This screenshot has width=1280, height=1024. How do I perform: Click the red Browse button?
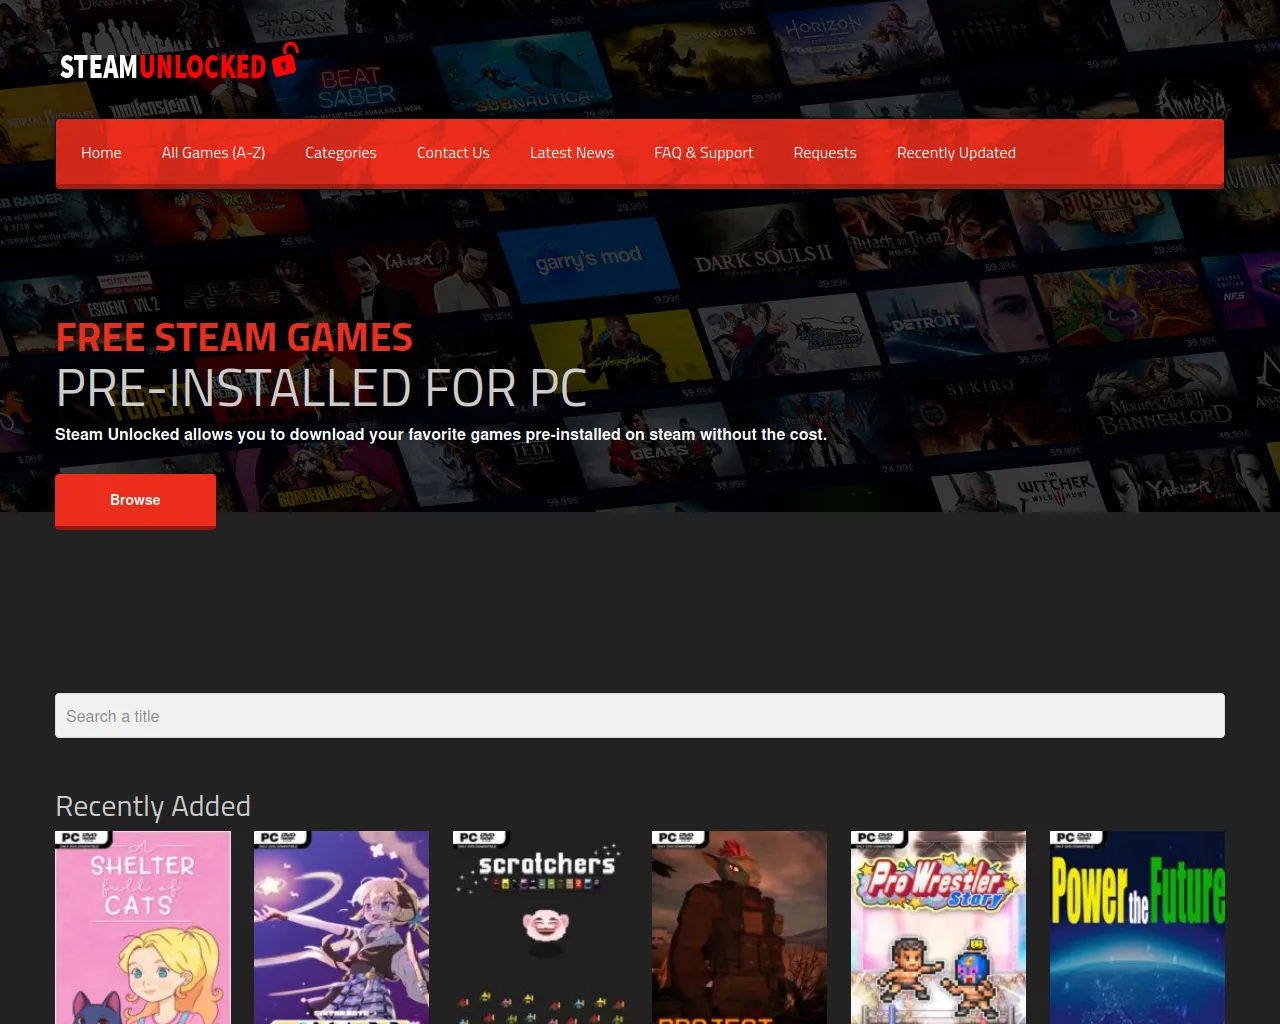[x=135, y=500]
